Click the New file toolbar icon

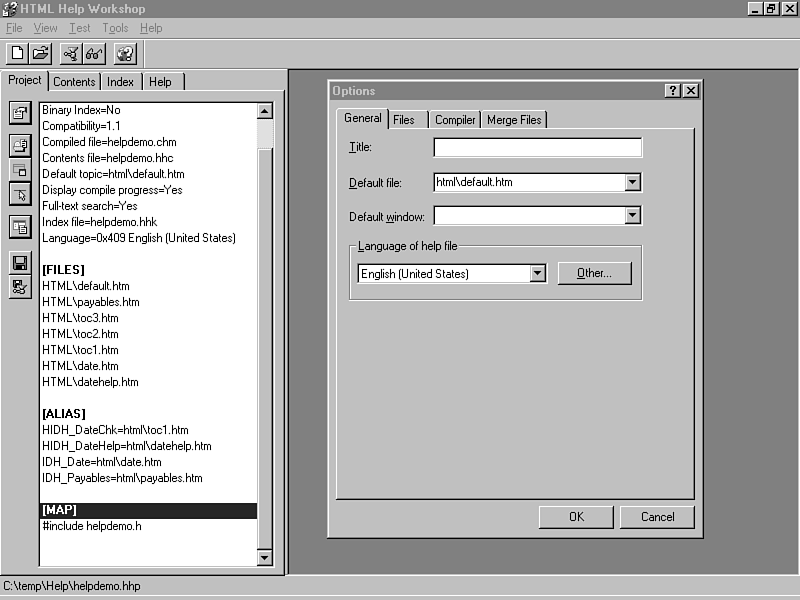point(17,53)
